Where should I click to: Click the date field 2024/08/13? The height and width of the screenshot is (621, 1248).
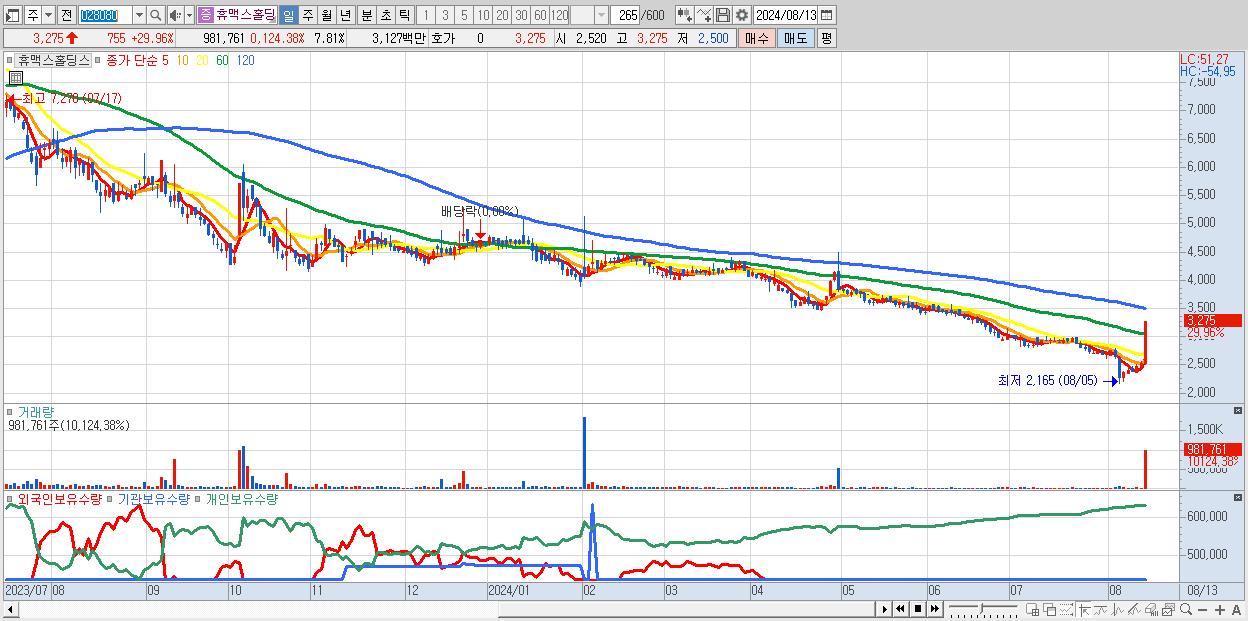[x=786, y=15]
